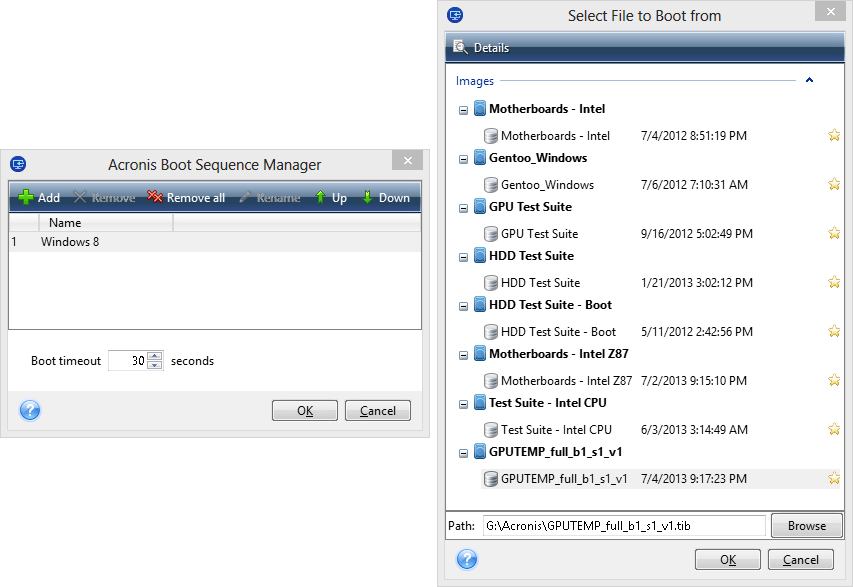Collapse the Motherboards - Intel group
Viewport: 853px width, 587px height.
tap(463, 110)
